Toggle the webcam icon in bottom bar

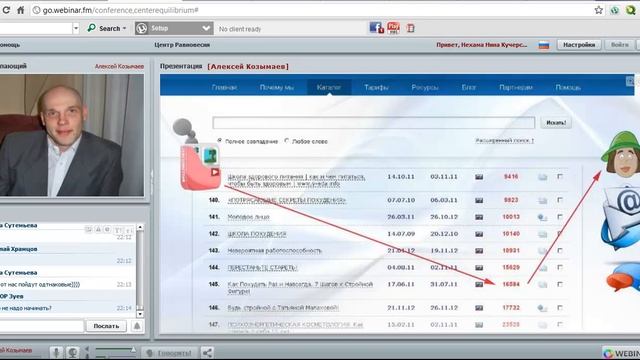(x=73, y=352)
